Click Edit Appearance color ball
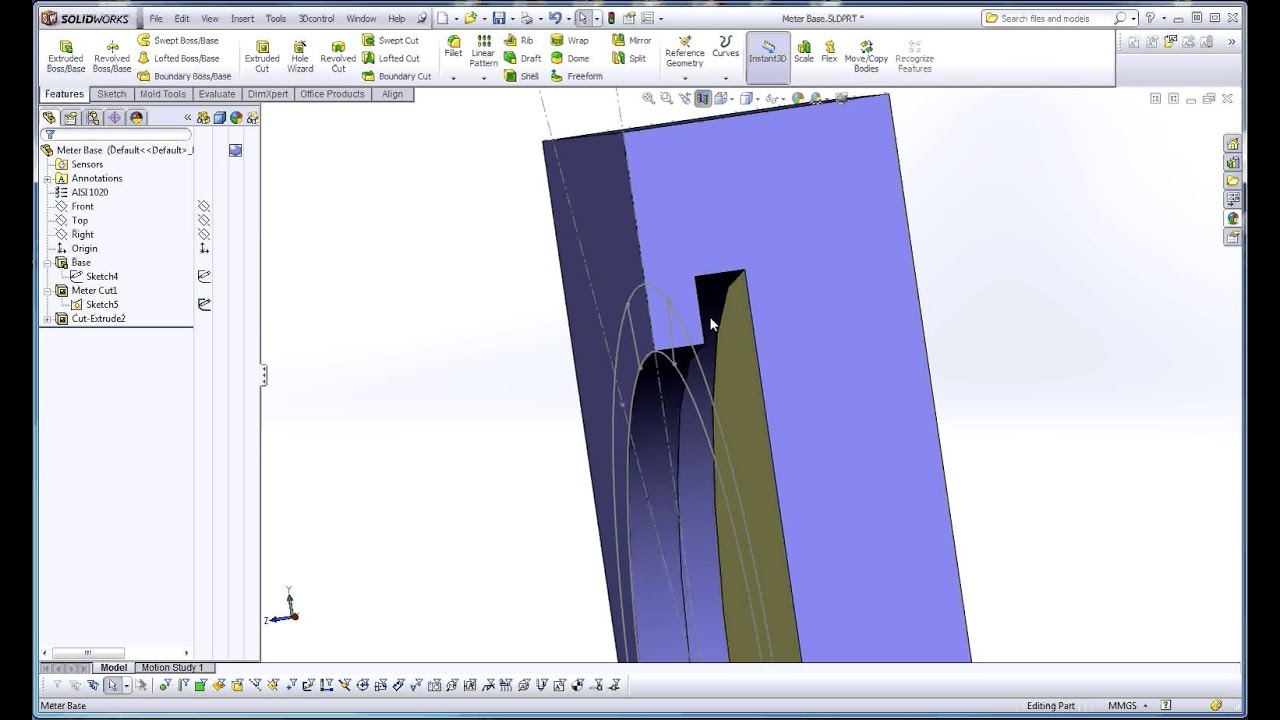This screenshot has width=1280, height=720. click(798, 98)
